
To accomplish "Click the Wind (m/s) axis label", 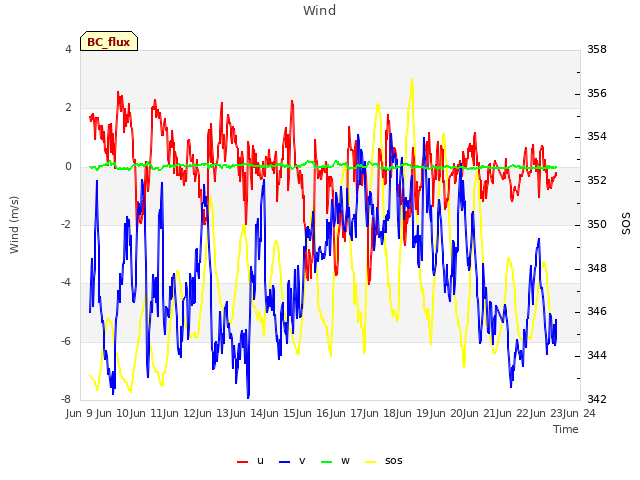I will pos(14,225).
